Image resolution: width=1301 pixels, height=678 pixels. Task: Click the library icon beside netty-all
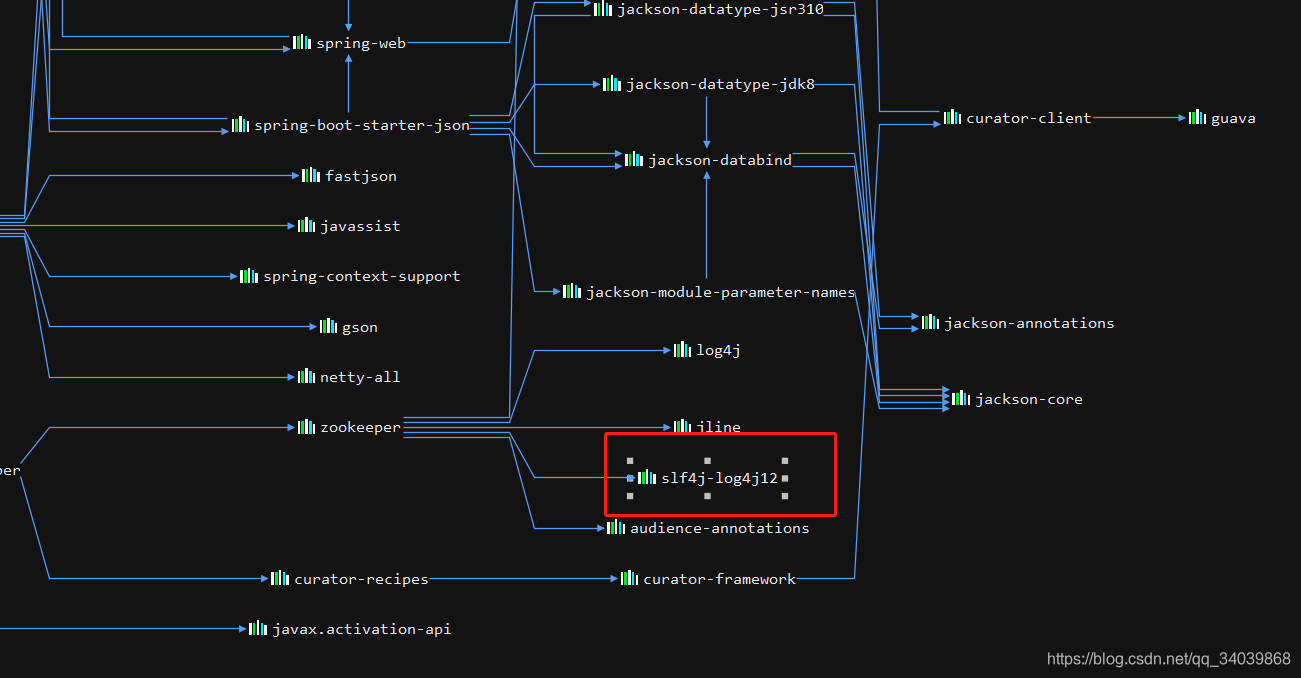(x=306, y=376)
